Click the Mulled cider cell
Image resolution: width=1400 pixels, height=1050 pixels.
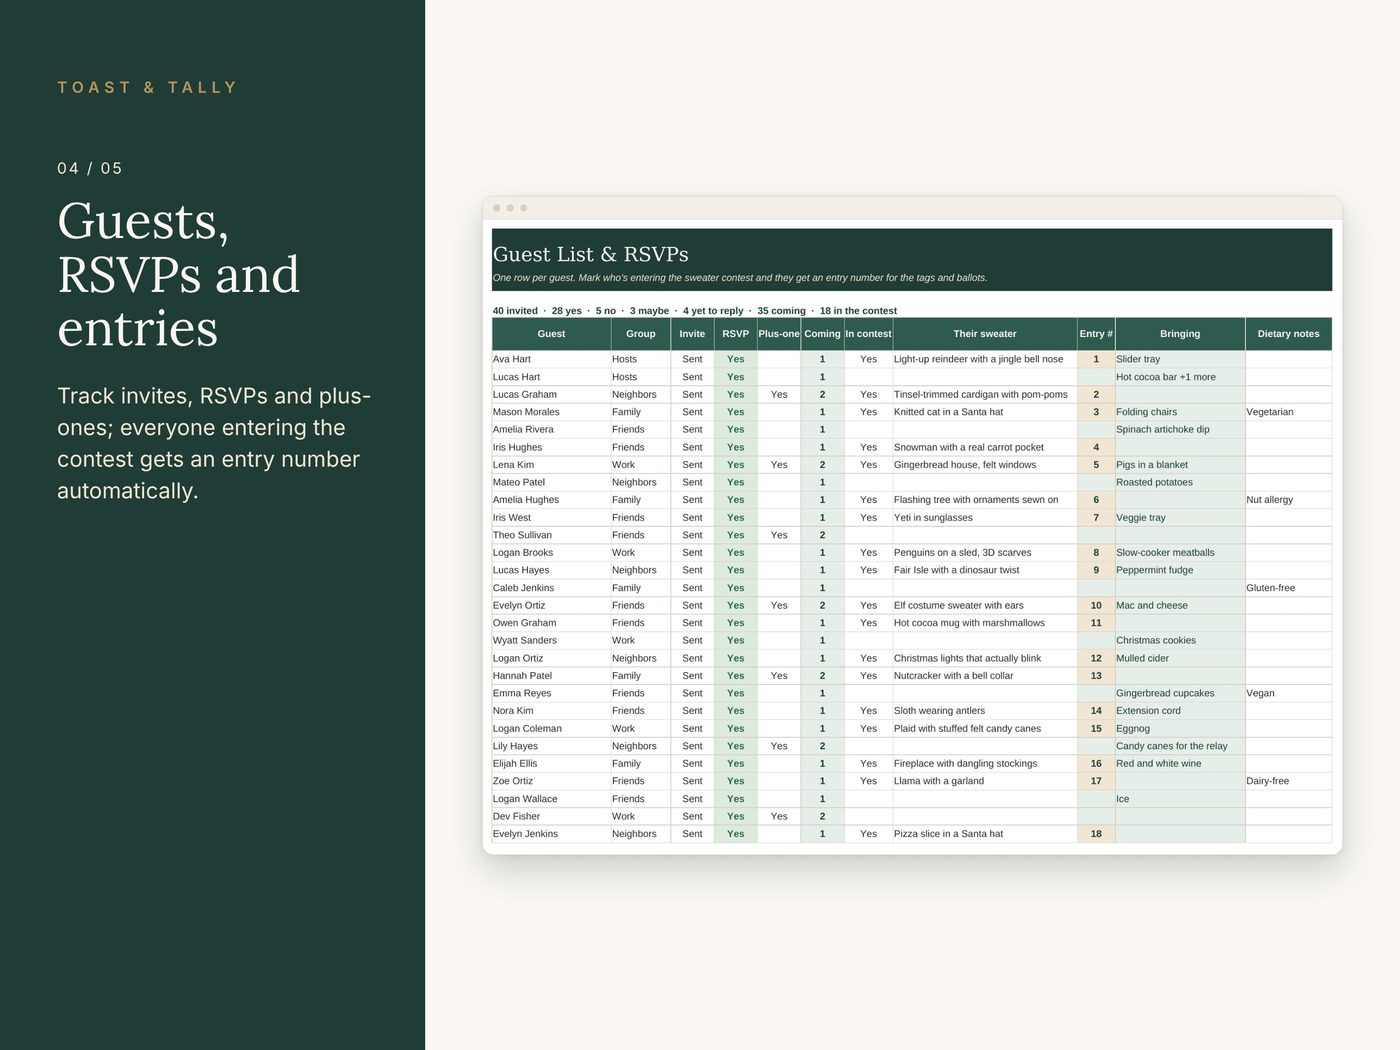(x=1180, y=658)
